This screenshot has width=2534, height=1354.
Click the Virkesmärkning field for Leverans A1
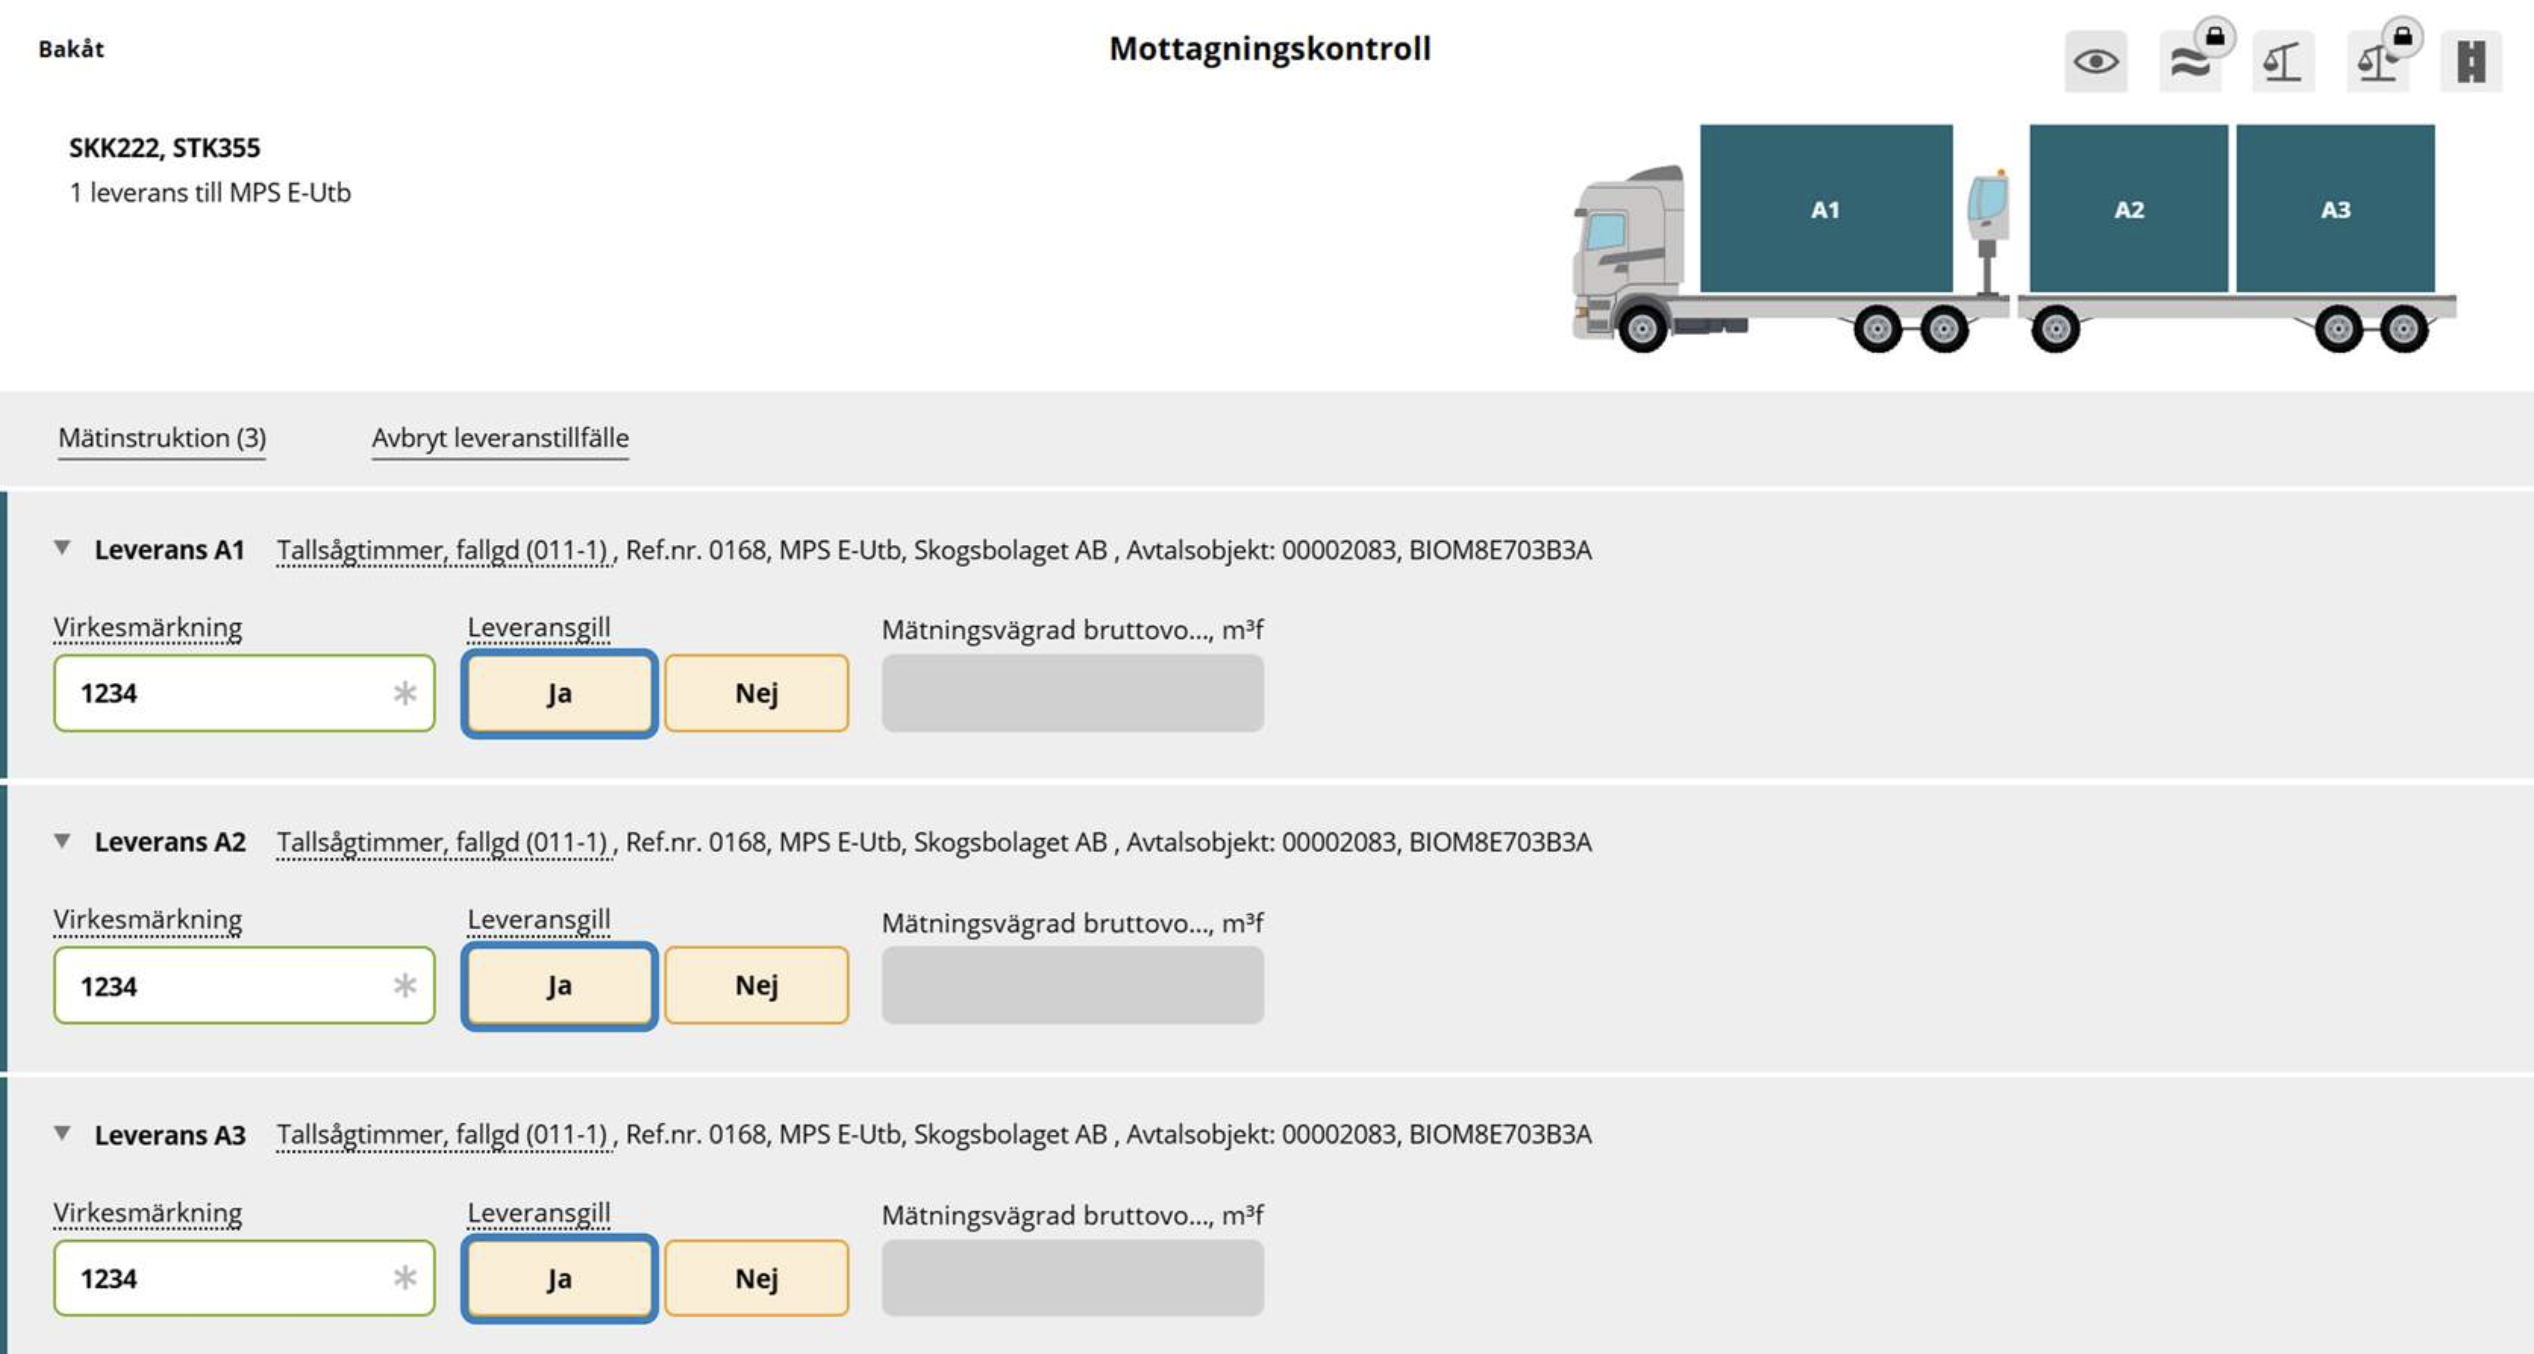pyautogui.click(x=244, y=693)
